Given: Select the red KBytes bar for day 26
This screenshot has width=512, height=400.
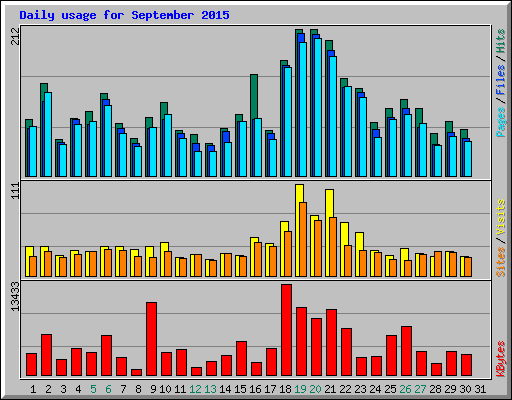Looking at the screenshot, I should [x=406, y=351].
